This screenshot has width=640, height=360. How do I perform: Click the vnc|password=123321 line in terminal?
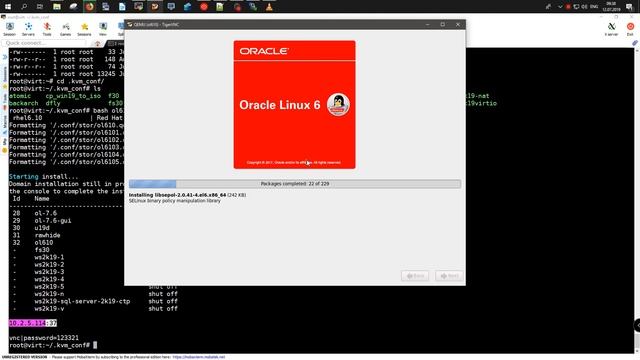(x=44, y=338)
